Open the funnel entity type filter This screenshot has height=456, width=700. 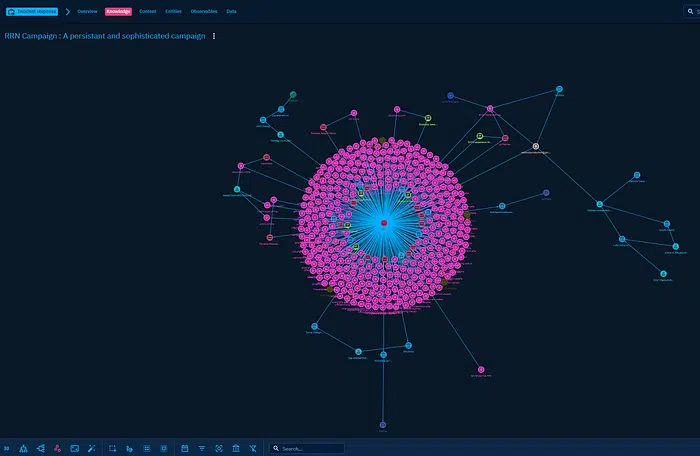tap(202, 449)
